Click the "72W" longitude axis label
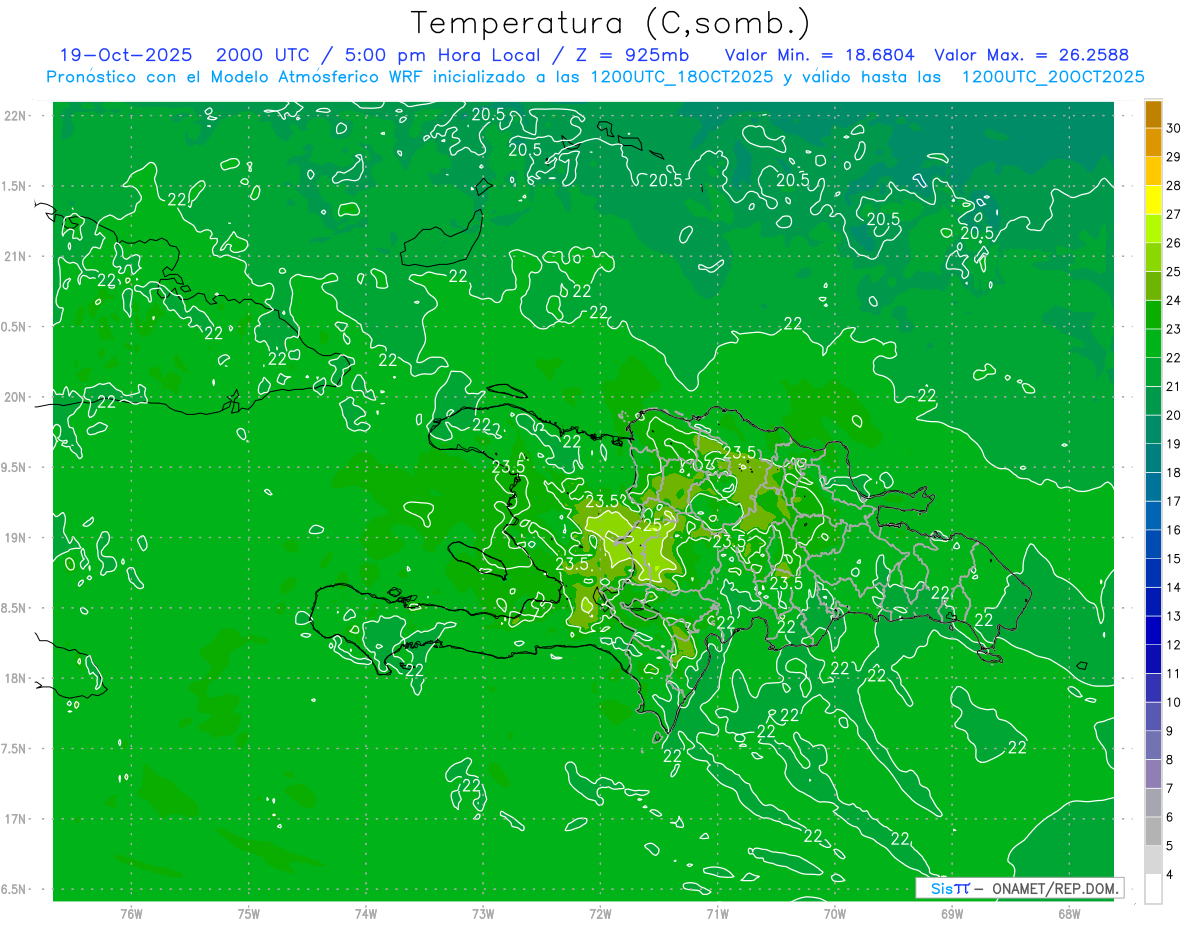 [600, 913]
